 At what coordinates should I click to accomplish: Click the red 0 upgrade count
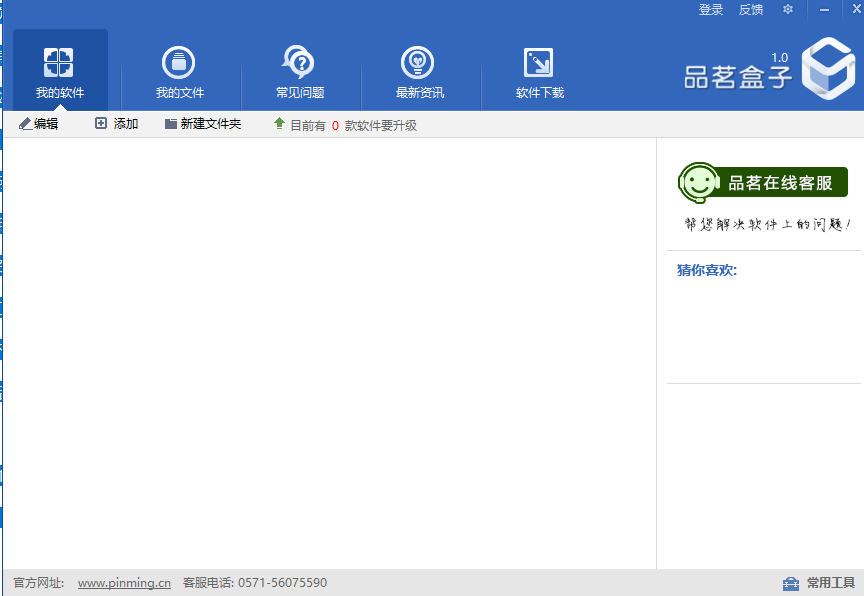click(335, 126)
